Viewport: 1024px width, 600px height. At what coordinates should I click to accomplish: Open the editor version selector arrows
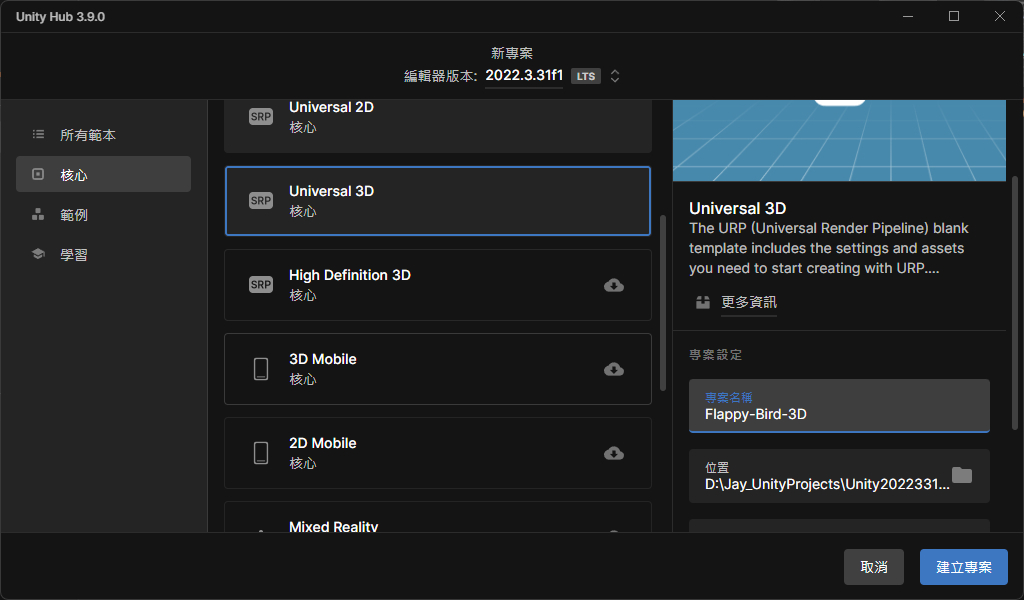pos(615,76)
